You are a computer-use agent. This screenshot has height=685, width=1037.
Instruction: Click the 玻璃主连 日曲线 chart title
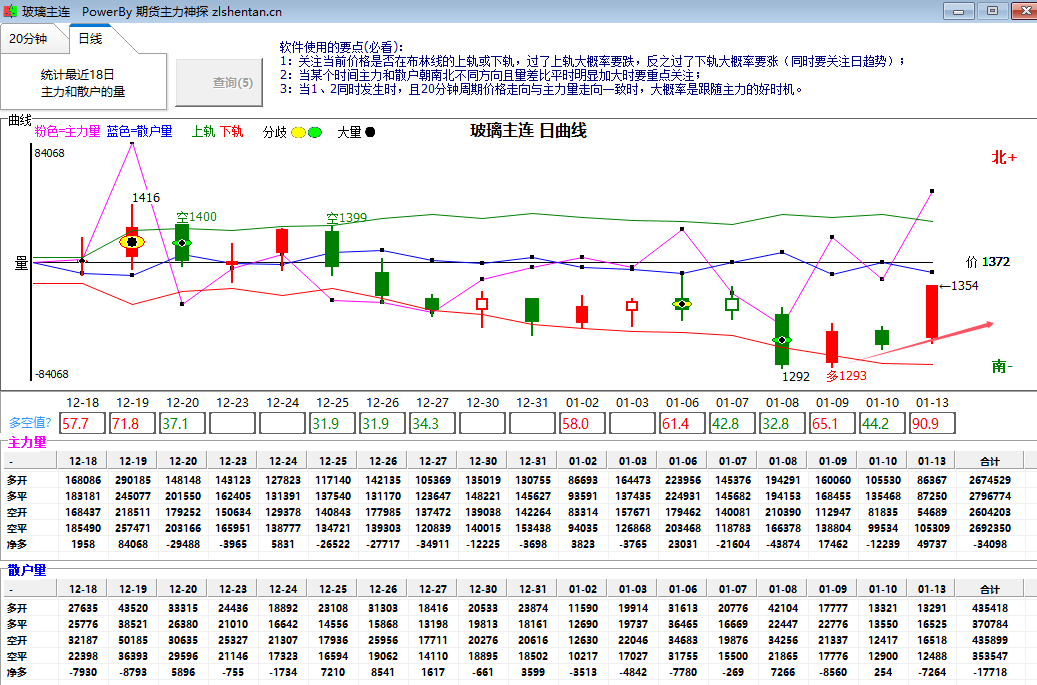528,131
